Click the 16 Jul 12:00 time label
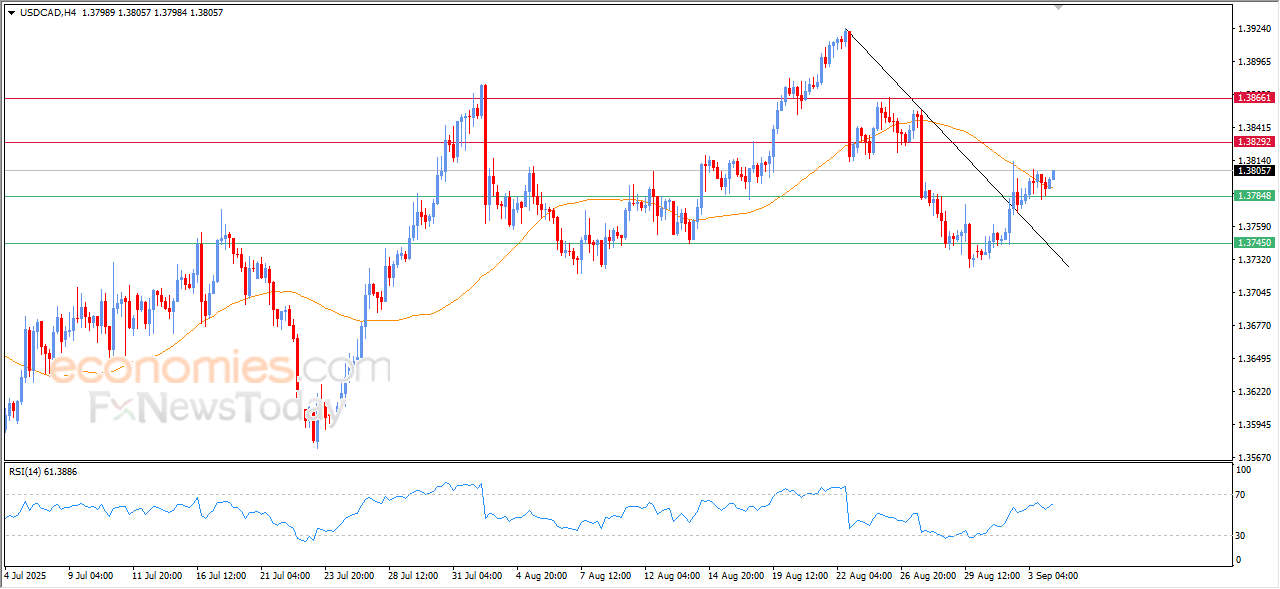1280x589 pixels. (x=222, y=576)
